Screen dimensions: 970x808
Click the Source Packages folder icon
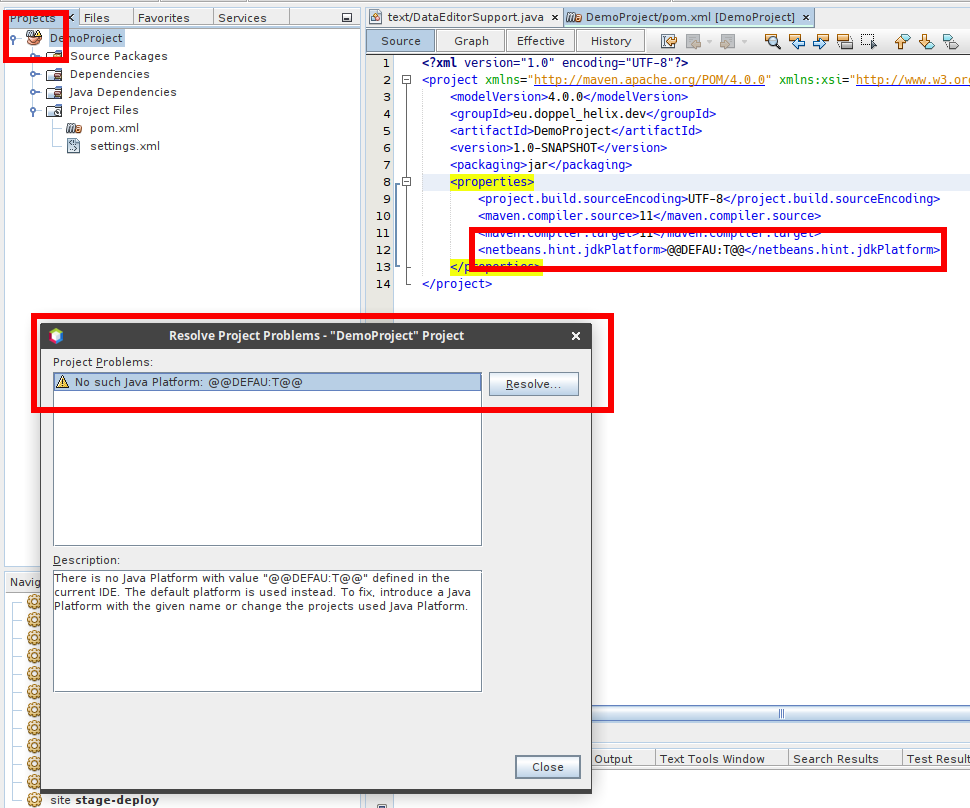(54, 56)
